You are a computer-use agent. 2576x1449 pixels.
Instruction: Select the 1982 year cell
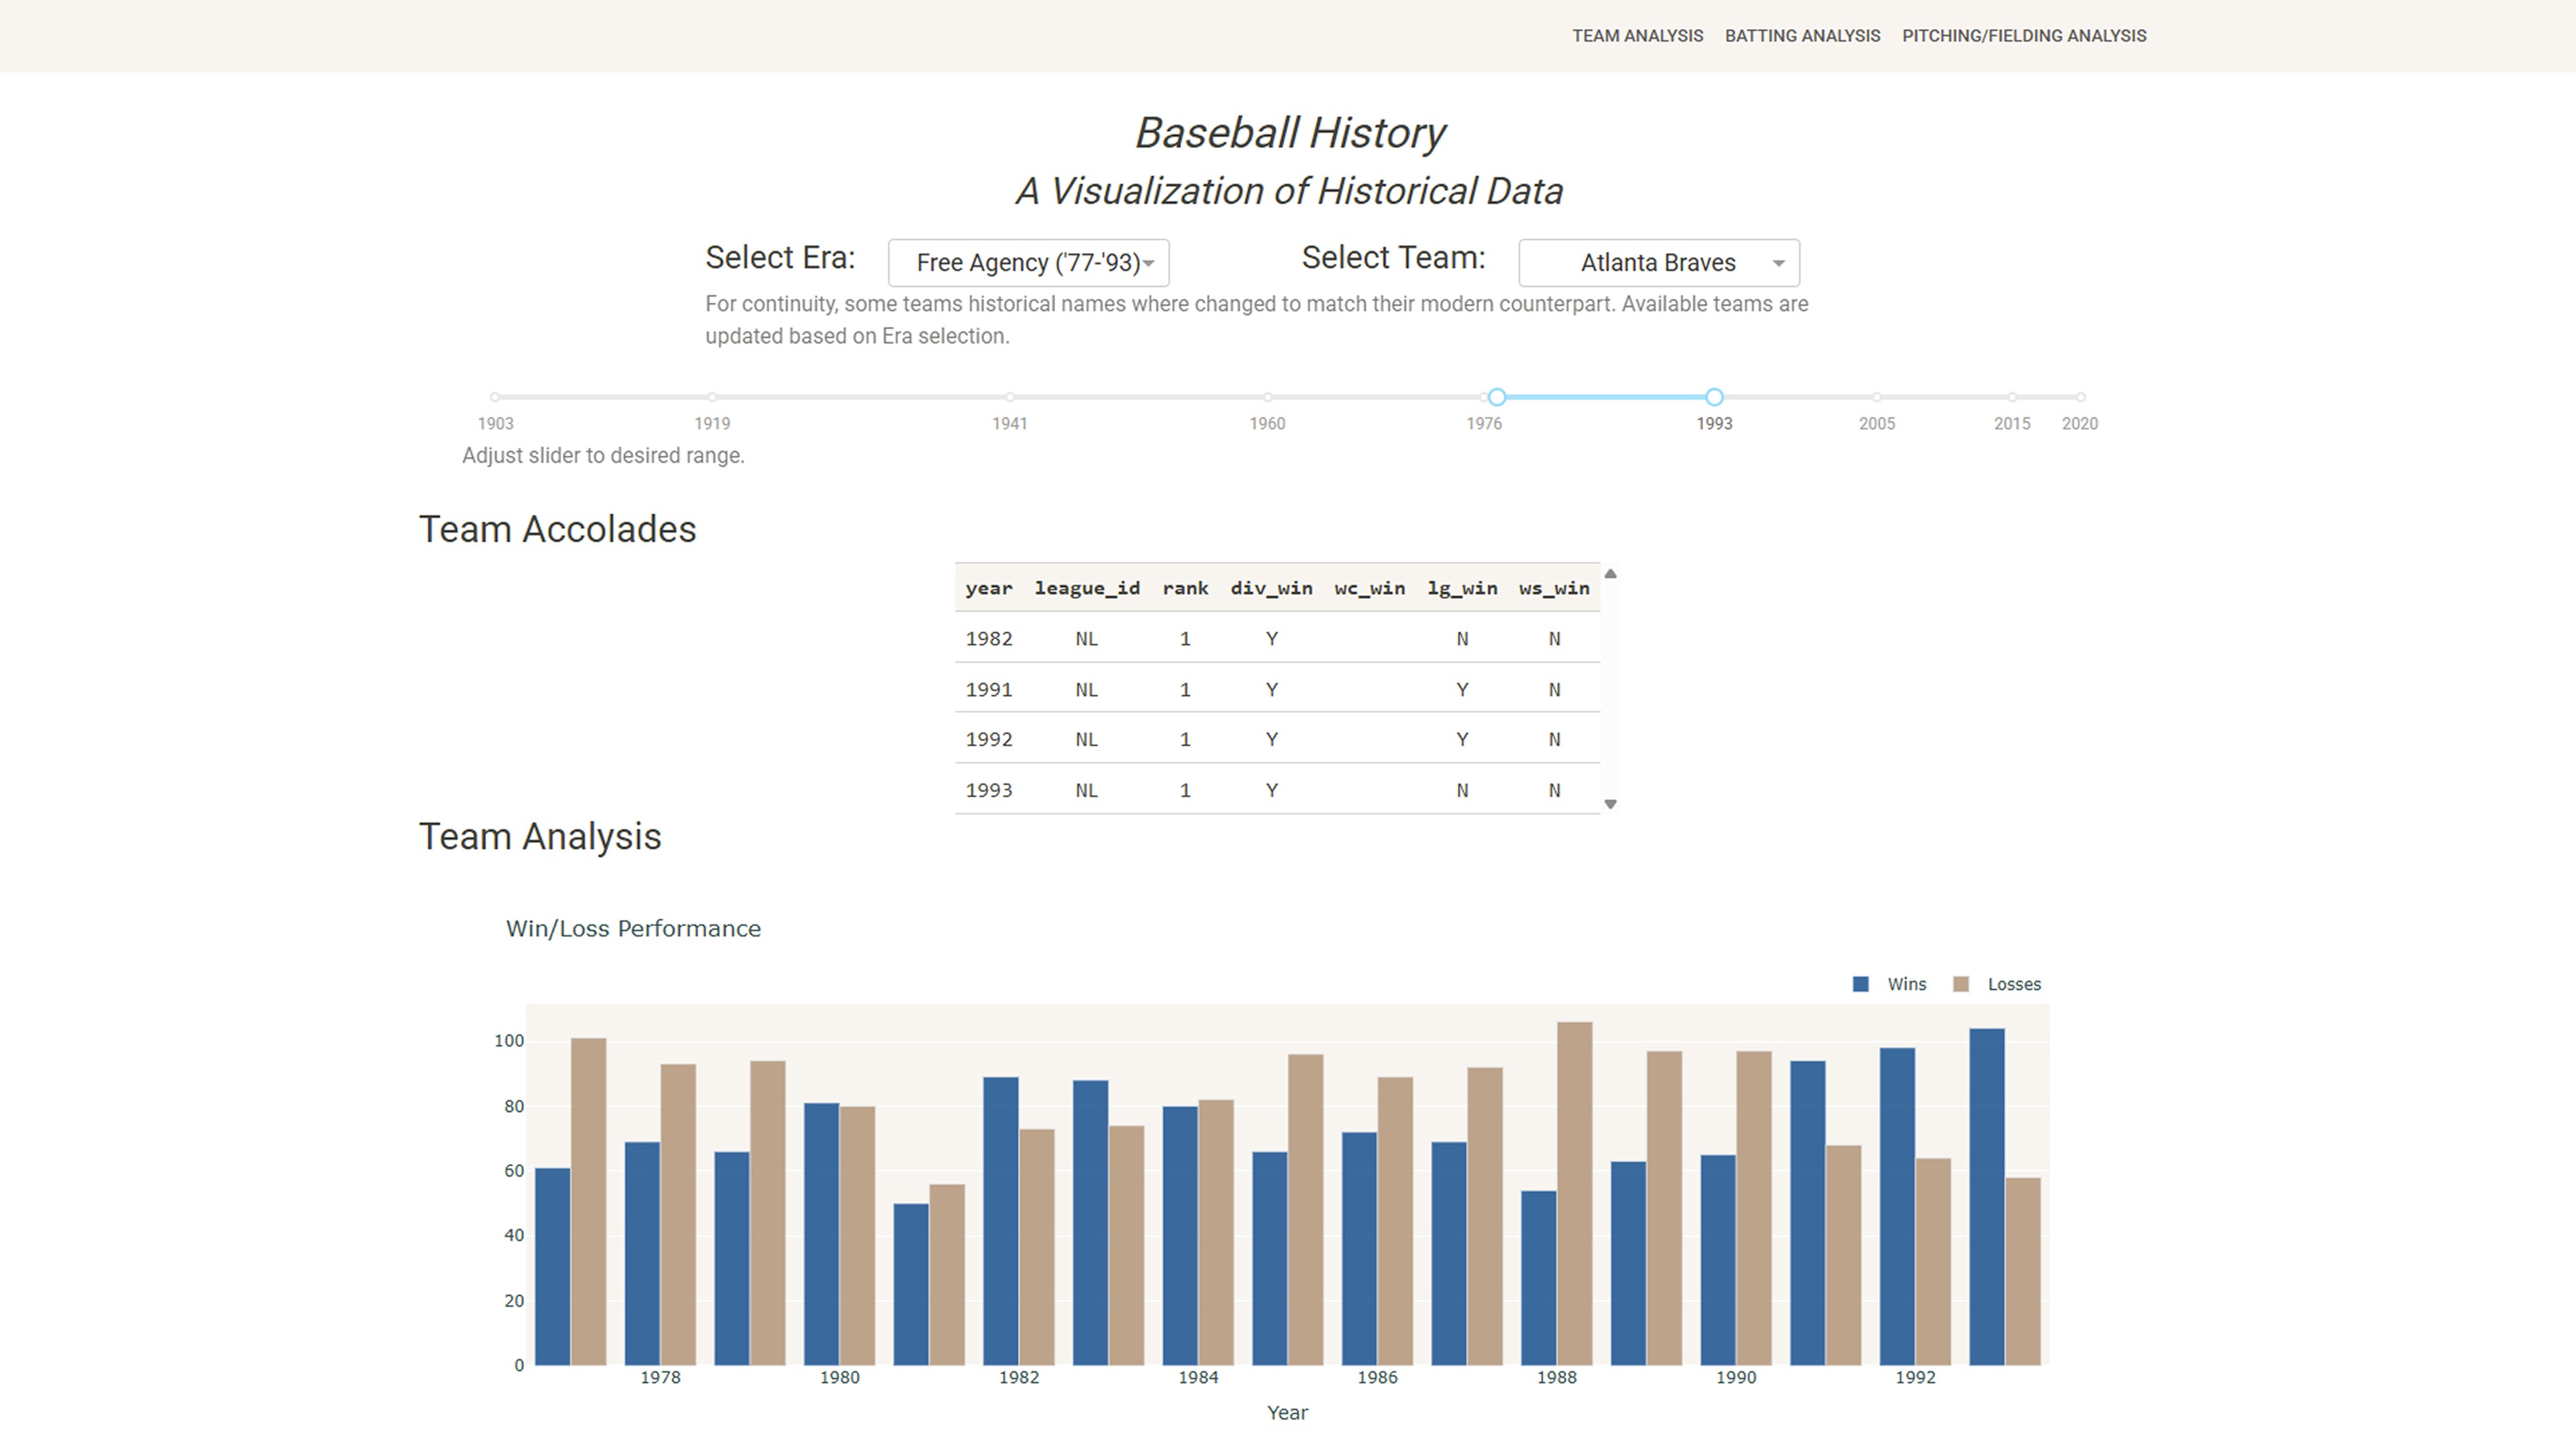click(x=989, y=639)
